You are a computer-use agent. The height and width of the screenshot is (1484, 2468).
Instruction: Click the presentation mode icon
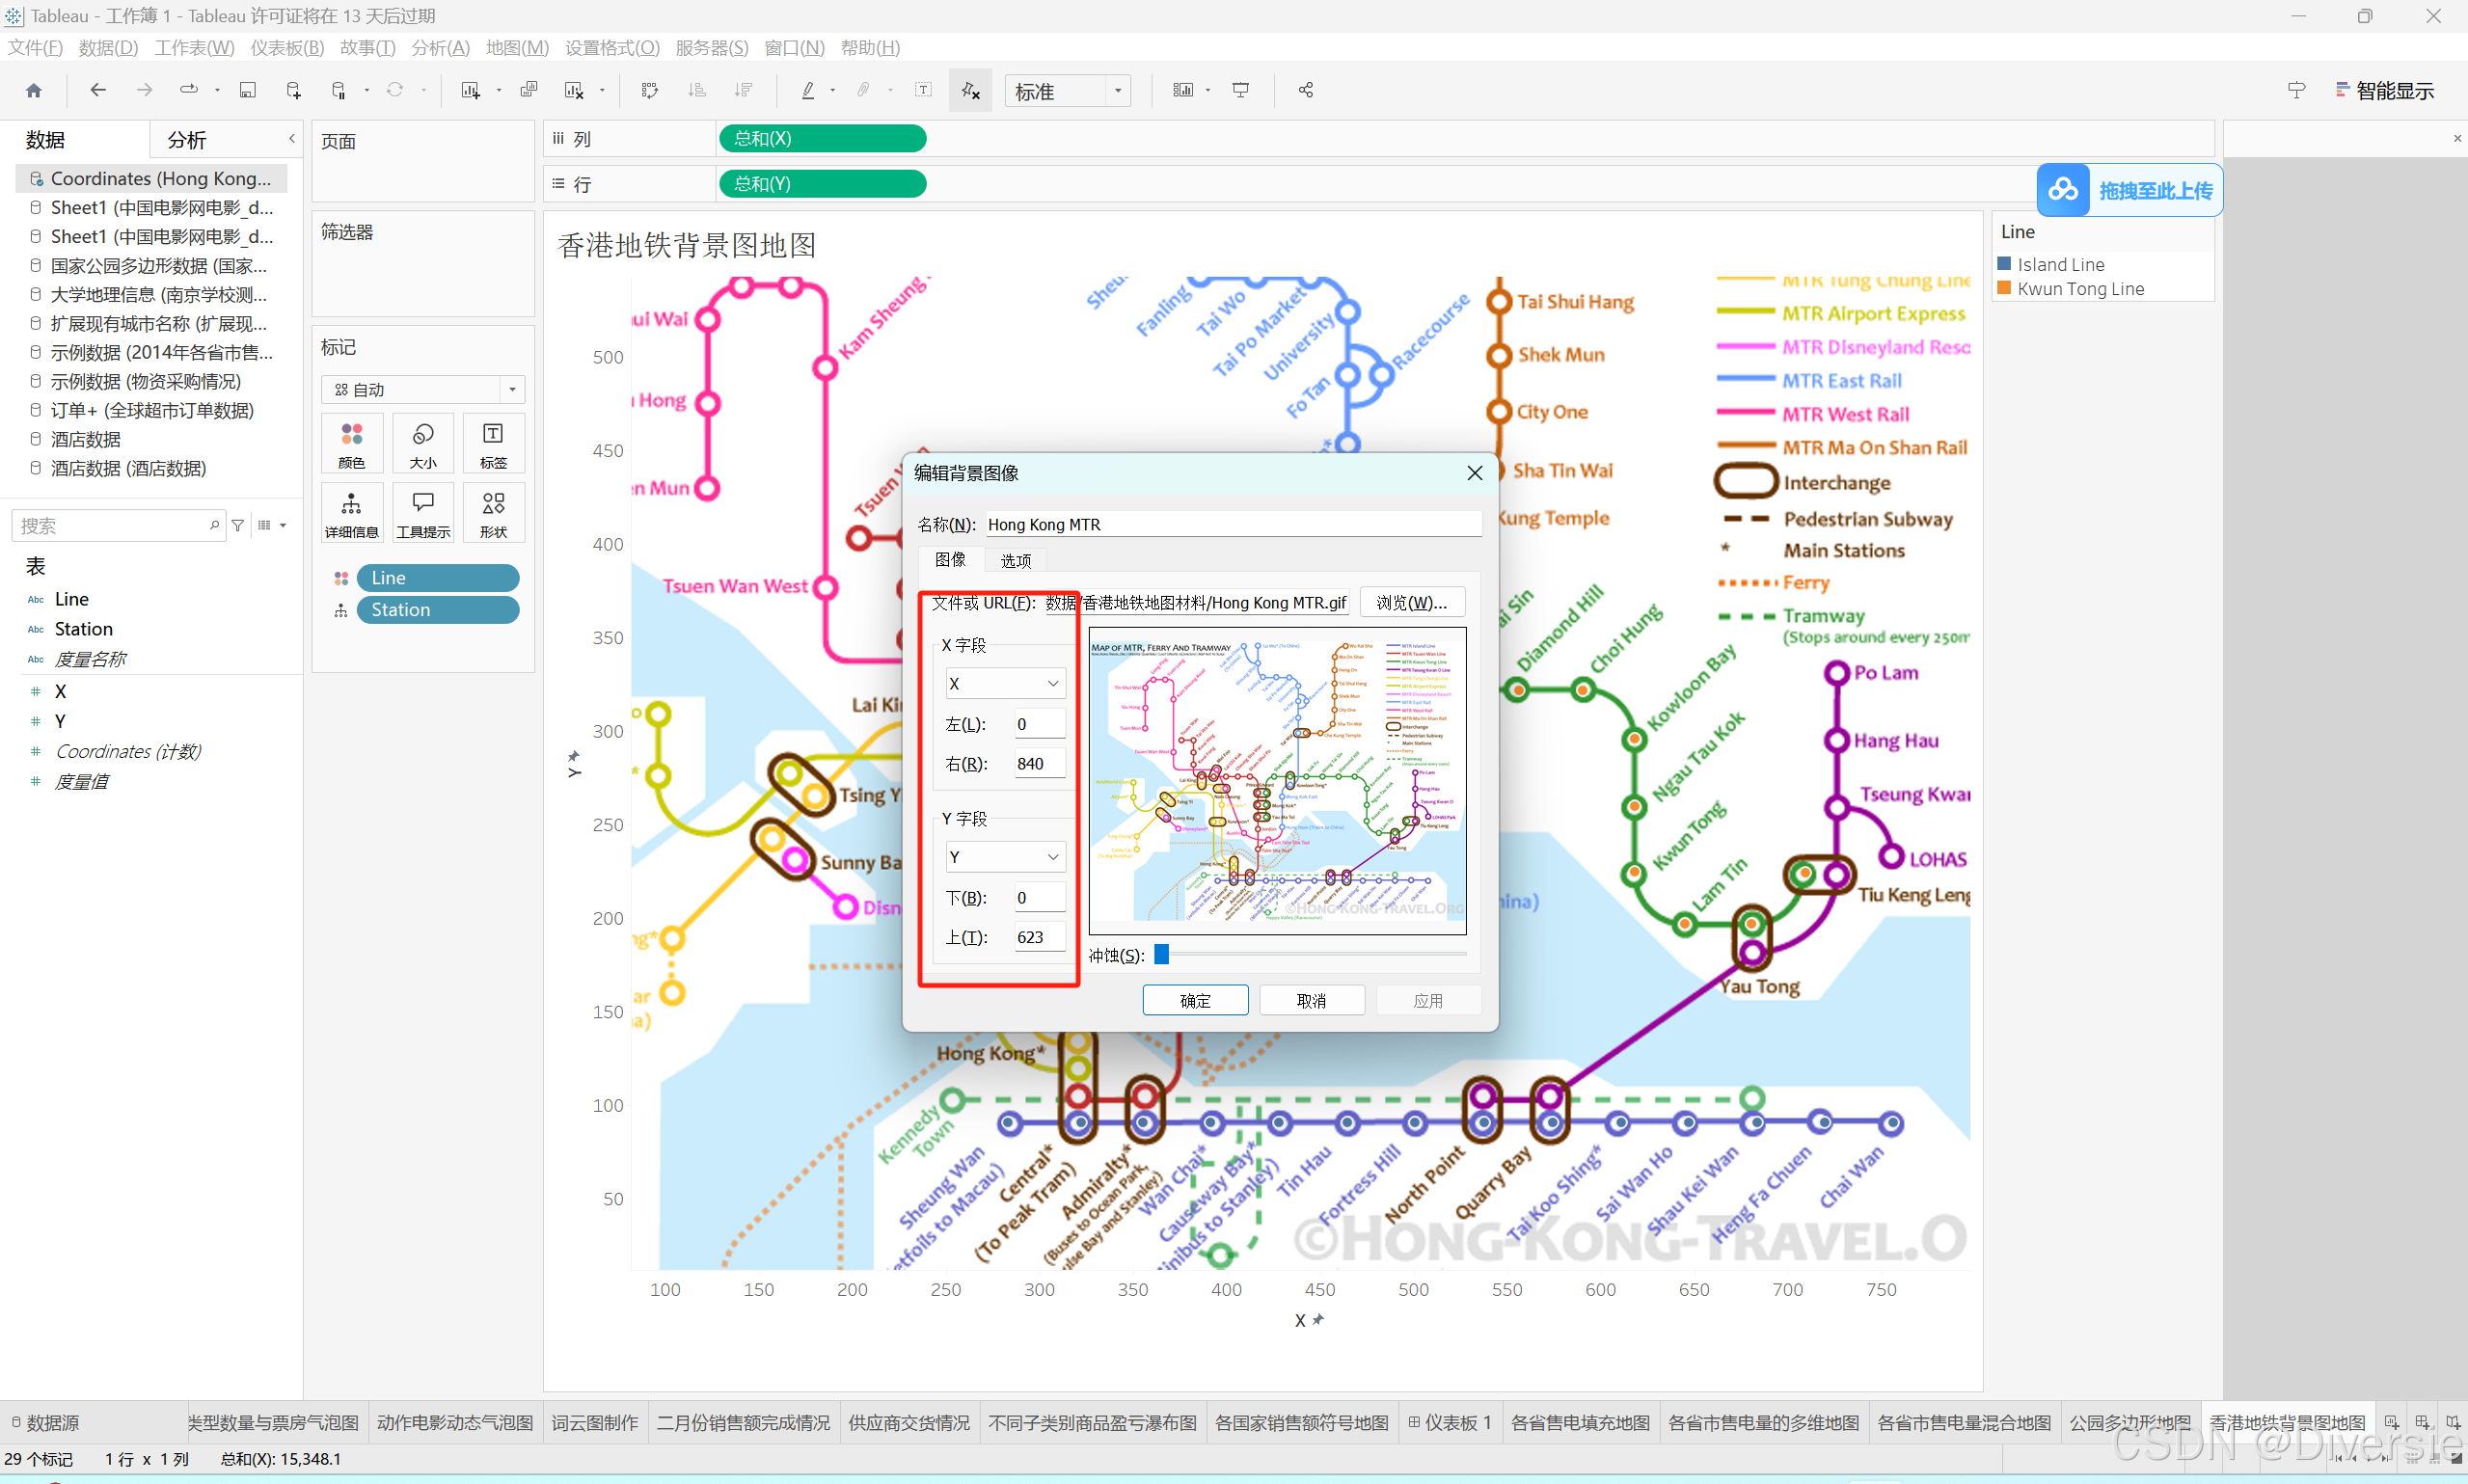(1241, 91)
